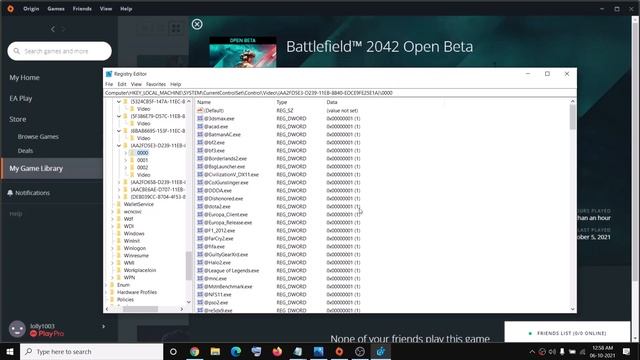Click the tree horizontal scrollbar thumb
The height and width of the screenshot is (360, 640).
click(x=140, y=309)
